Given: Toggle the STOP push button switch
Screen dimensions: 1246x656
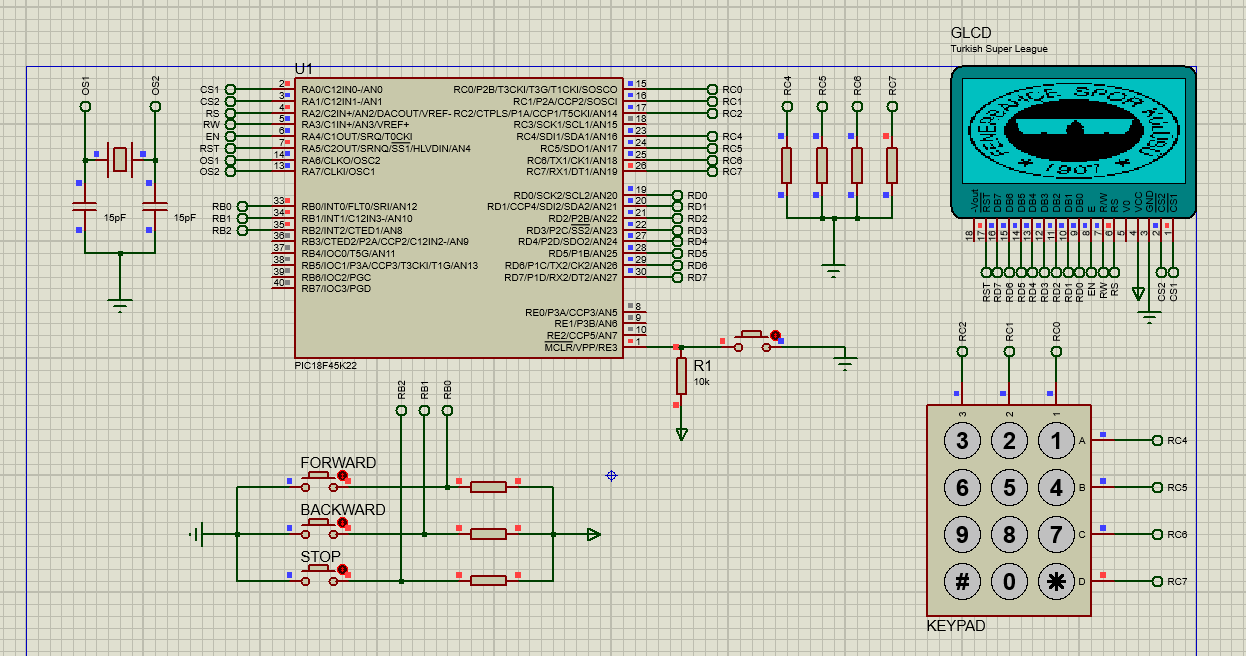Looking at the screenshot, I should pos(322,575).
